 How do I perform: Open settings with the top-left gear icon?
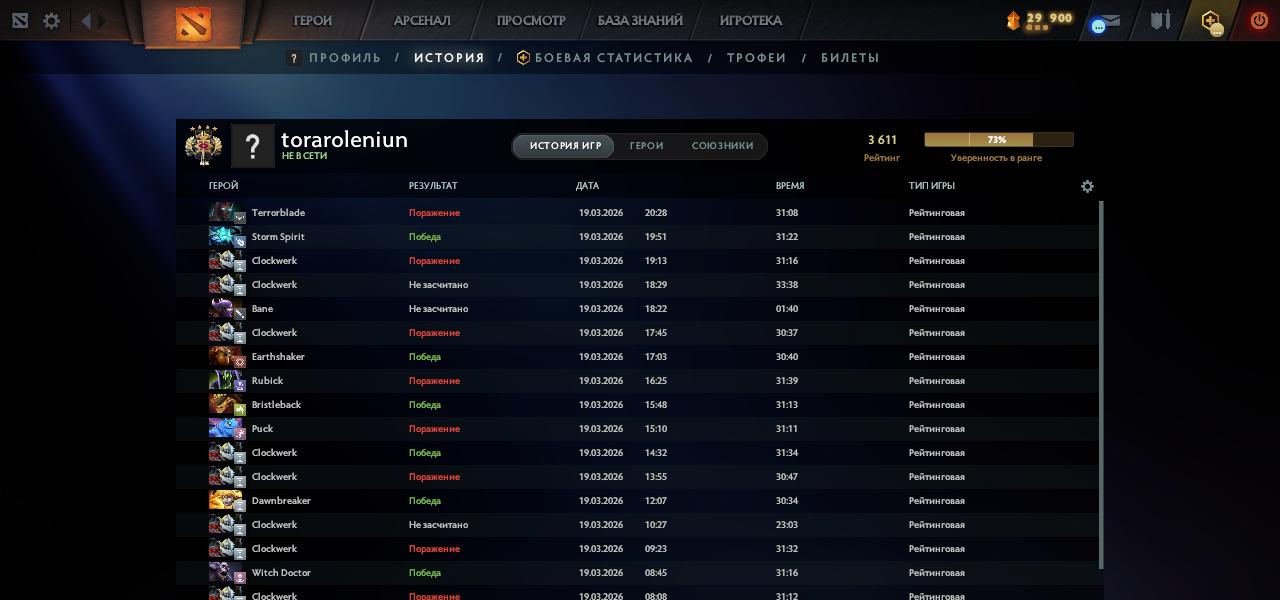pyautogui.click(x=51, y=20)
